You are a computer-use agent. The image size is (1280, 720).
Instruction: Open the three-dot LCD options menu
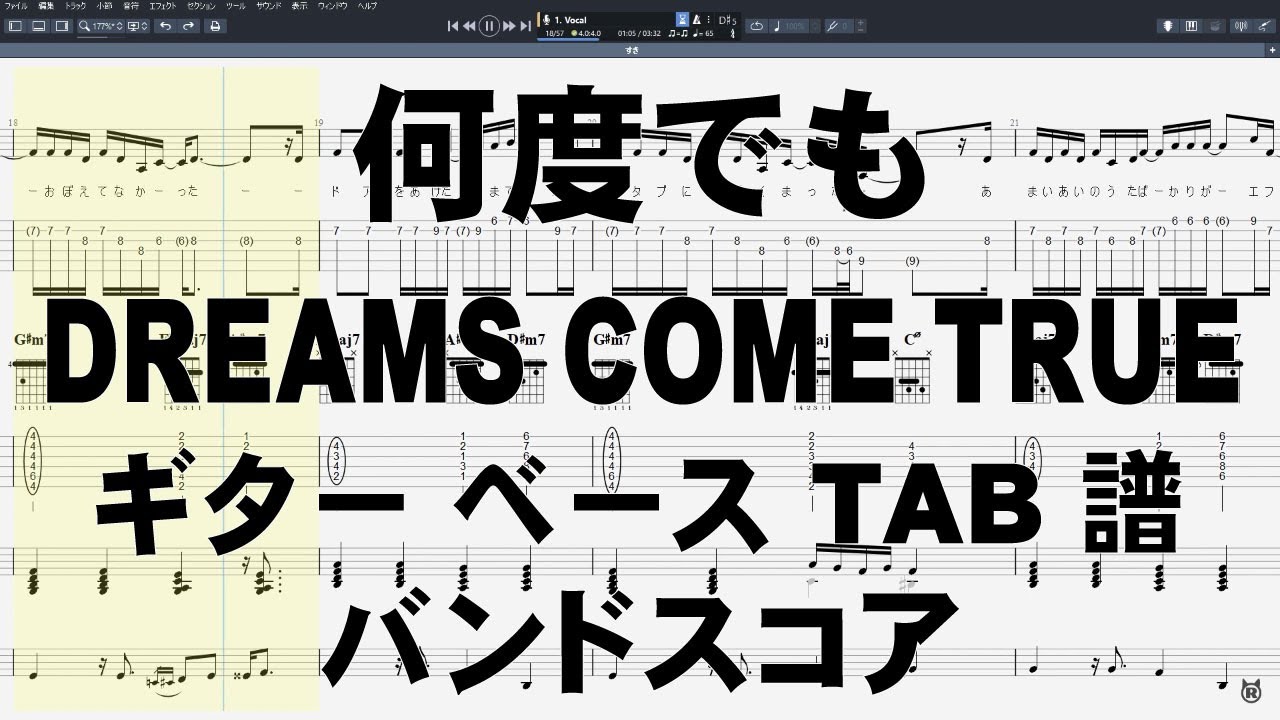[709, 20]
